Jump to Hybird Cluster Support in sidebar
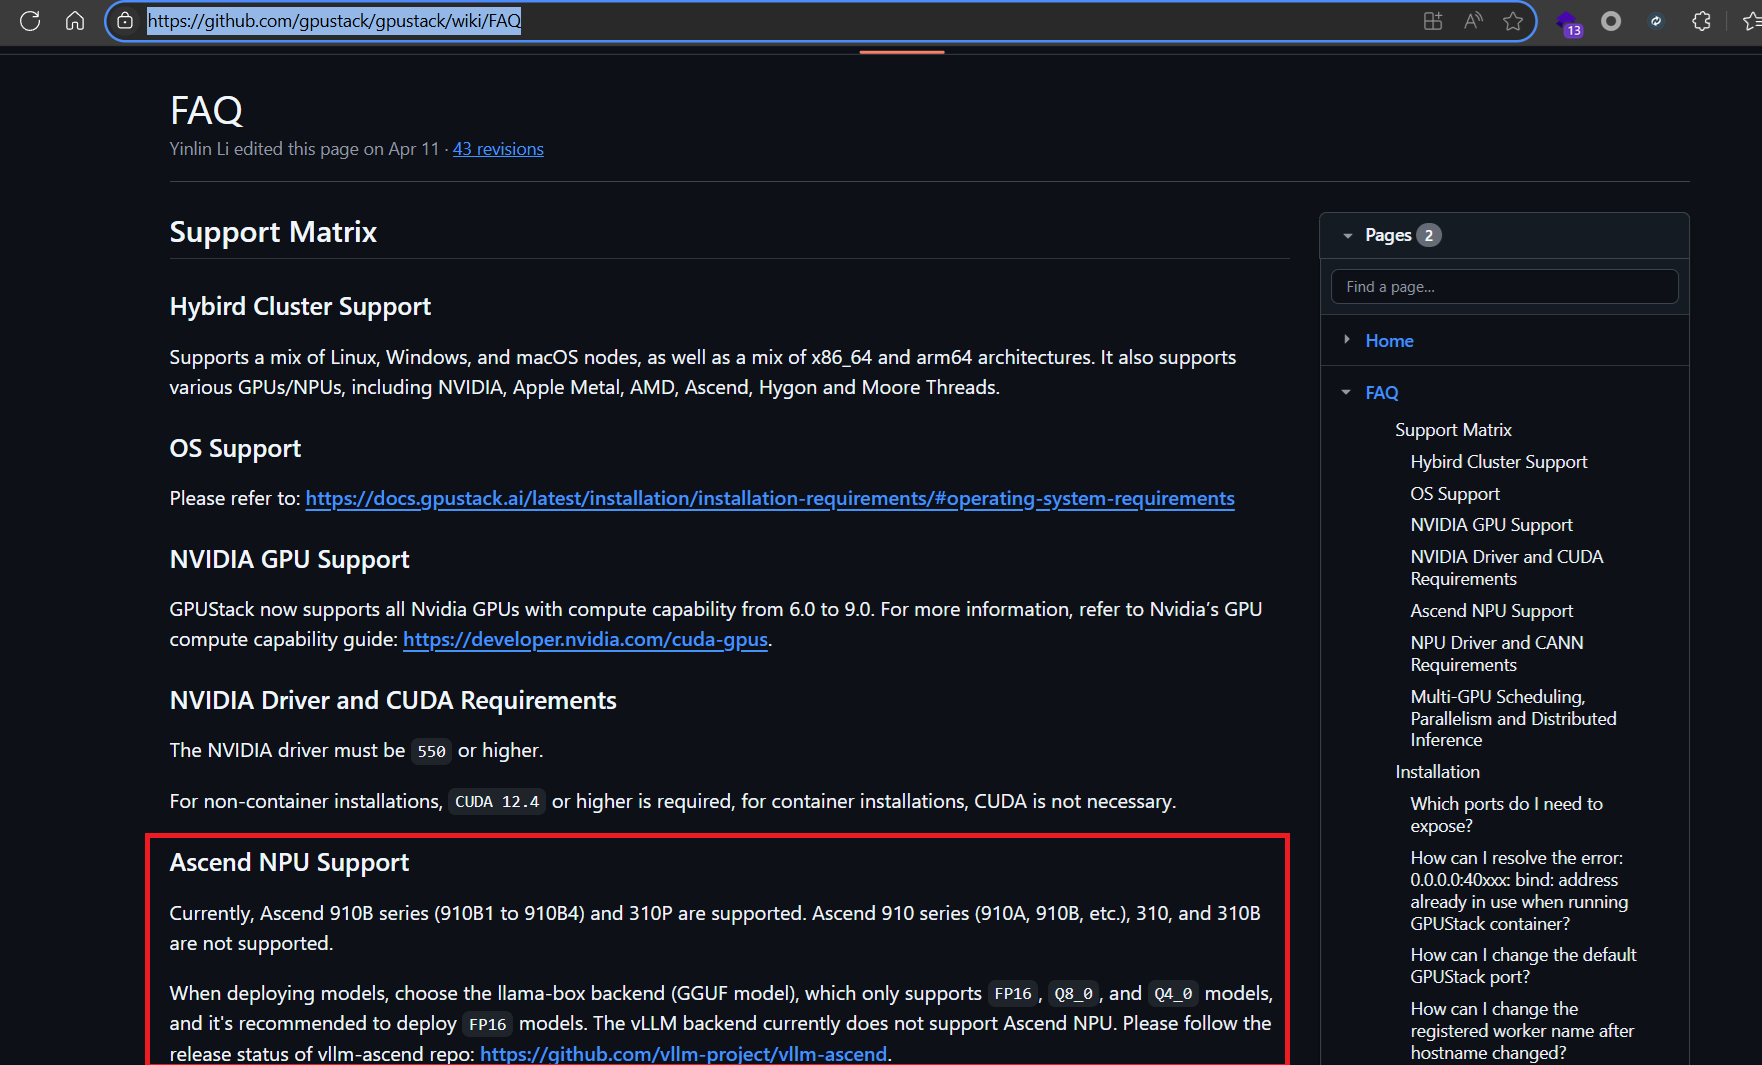 (1498, 462)
